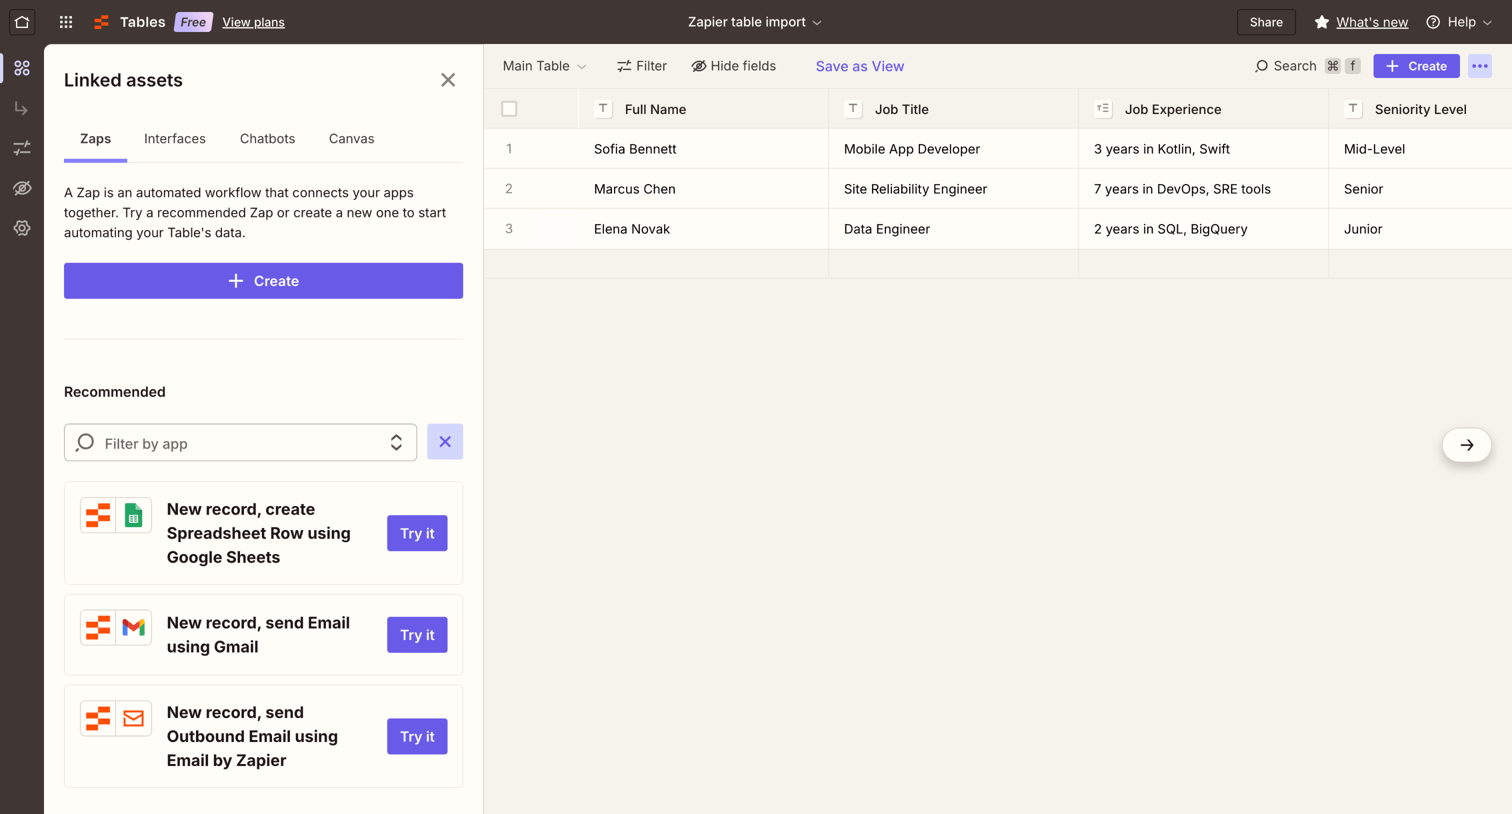The width and height of the screenshot is (1512, 814).
Task: Select the Site Reliability Engineer cell
Action: (954, 189)
